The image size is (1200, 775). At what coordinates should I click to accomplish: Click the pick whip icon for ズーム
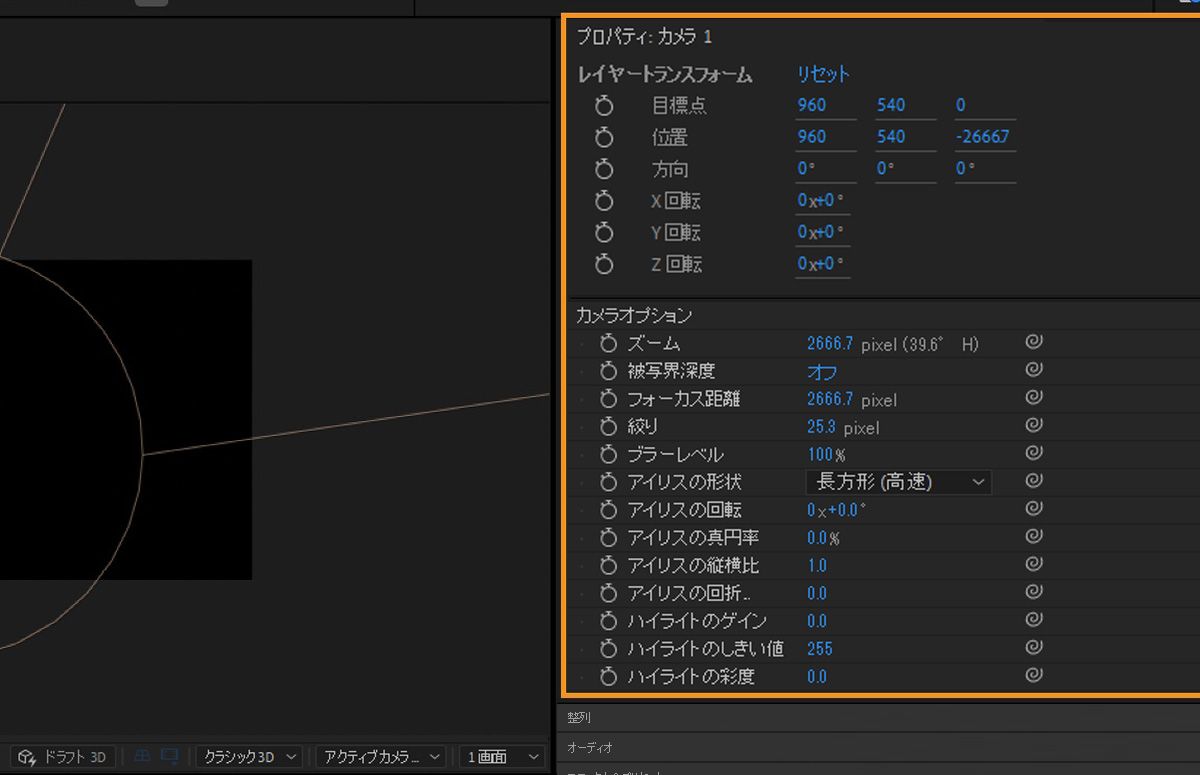(x=1034, y=342)
